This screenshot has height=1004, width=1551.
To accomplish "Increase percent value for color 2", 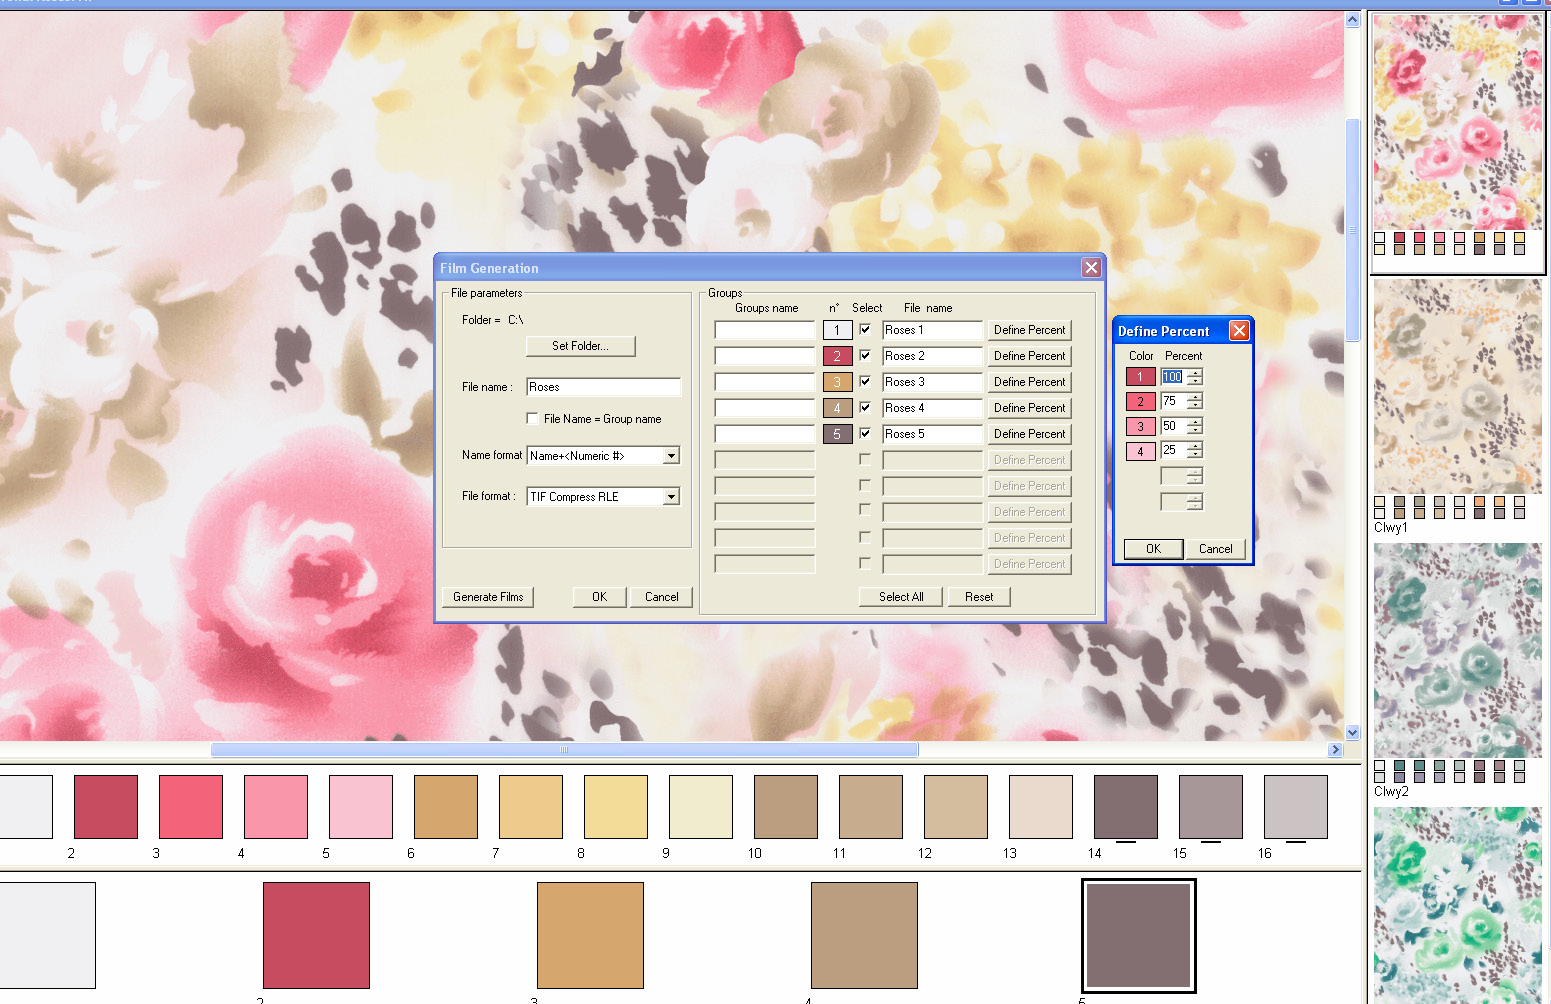I will pyautogui.click(x=1195, y=397).
